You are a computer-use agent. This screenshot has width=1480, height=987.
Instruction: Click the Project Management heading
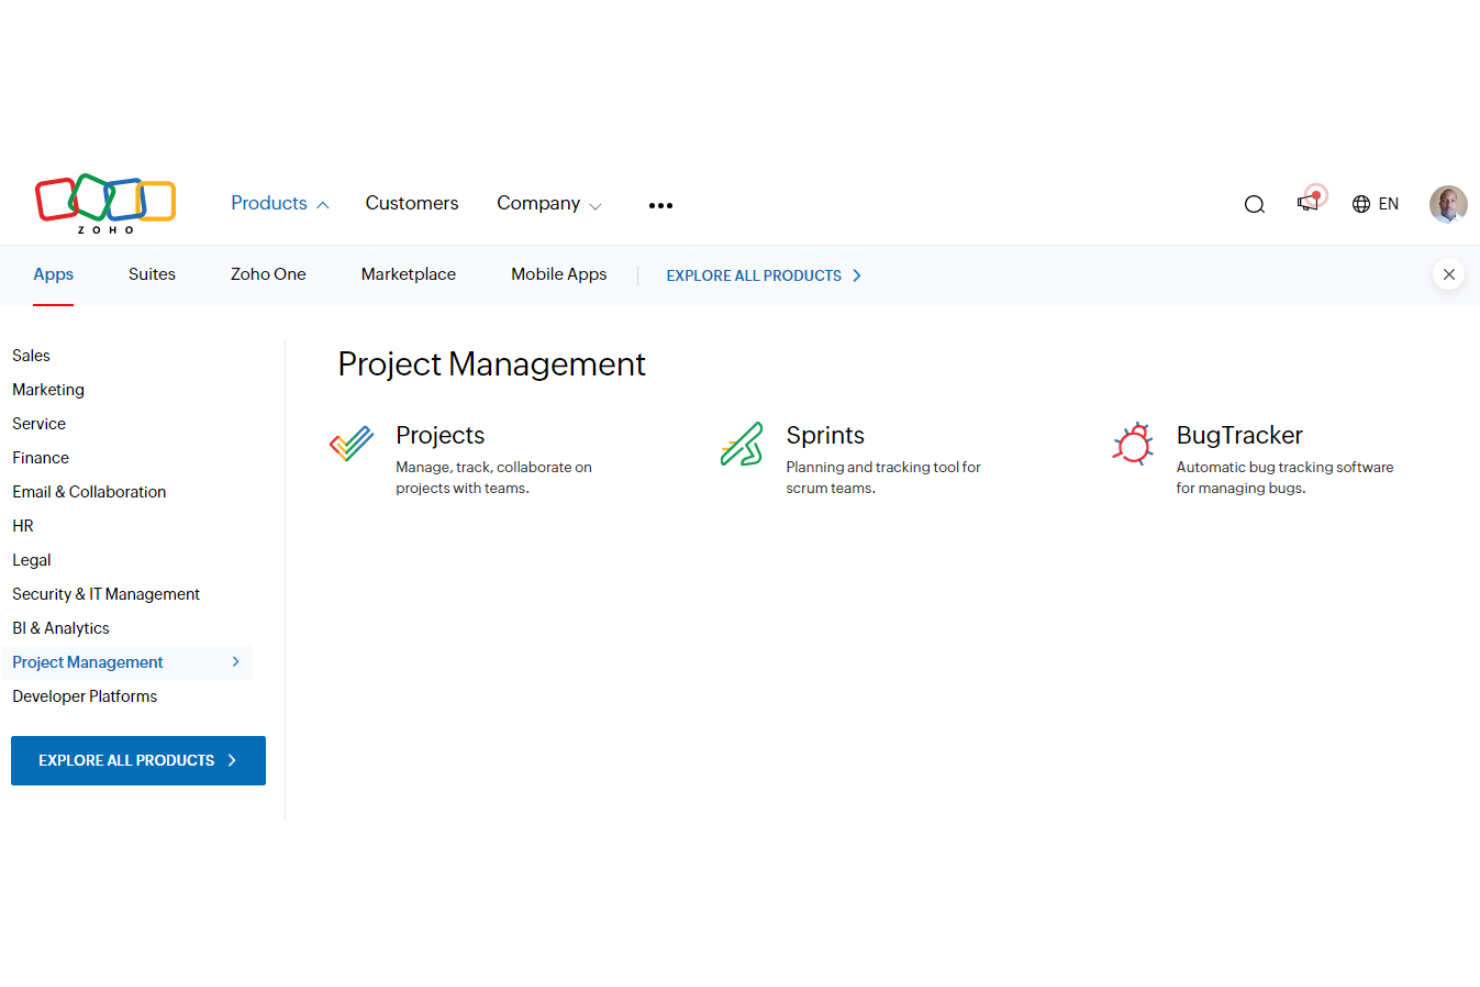tap(492, 364)
